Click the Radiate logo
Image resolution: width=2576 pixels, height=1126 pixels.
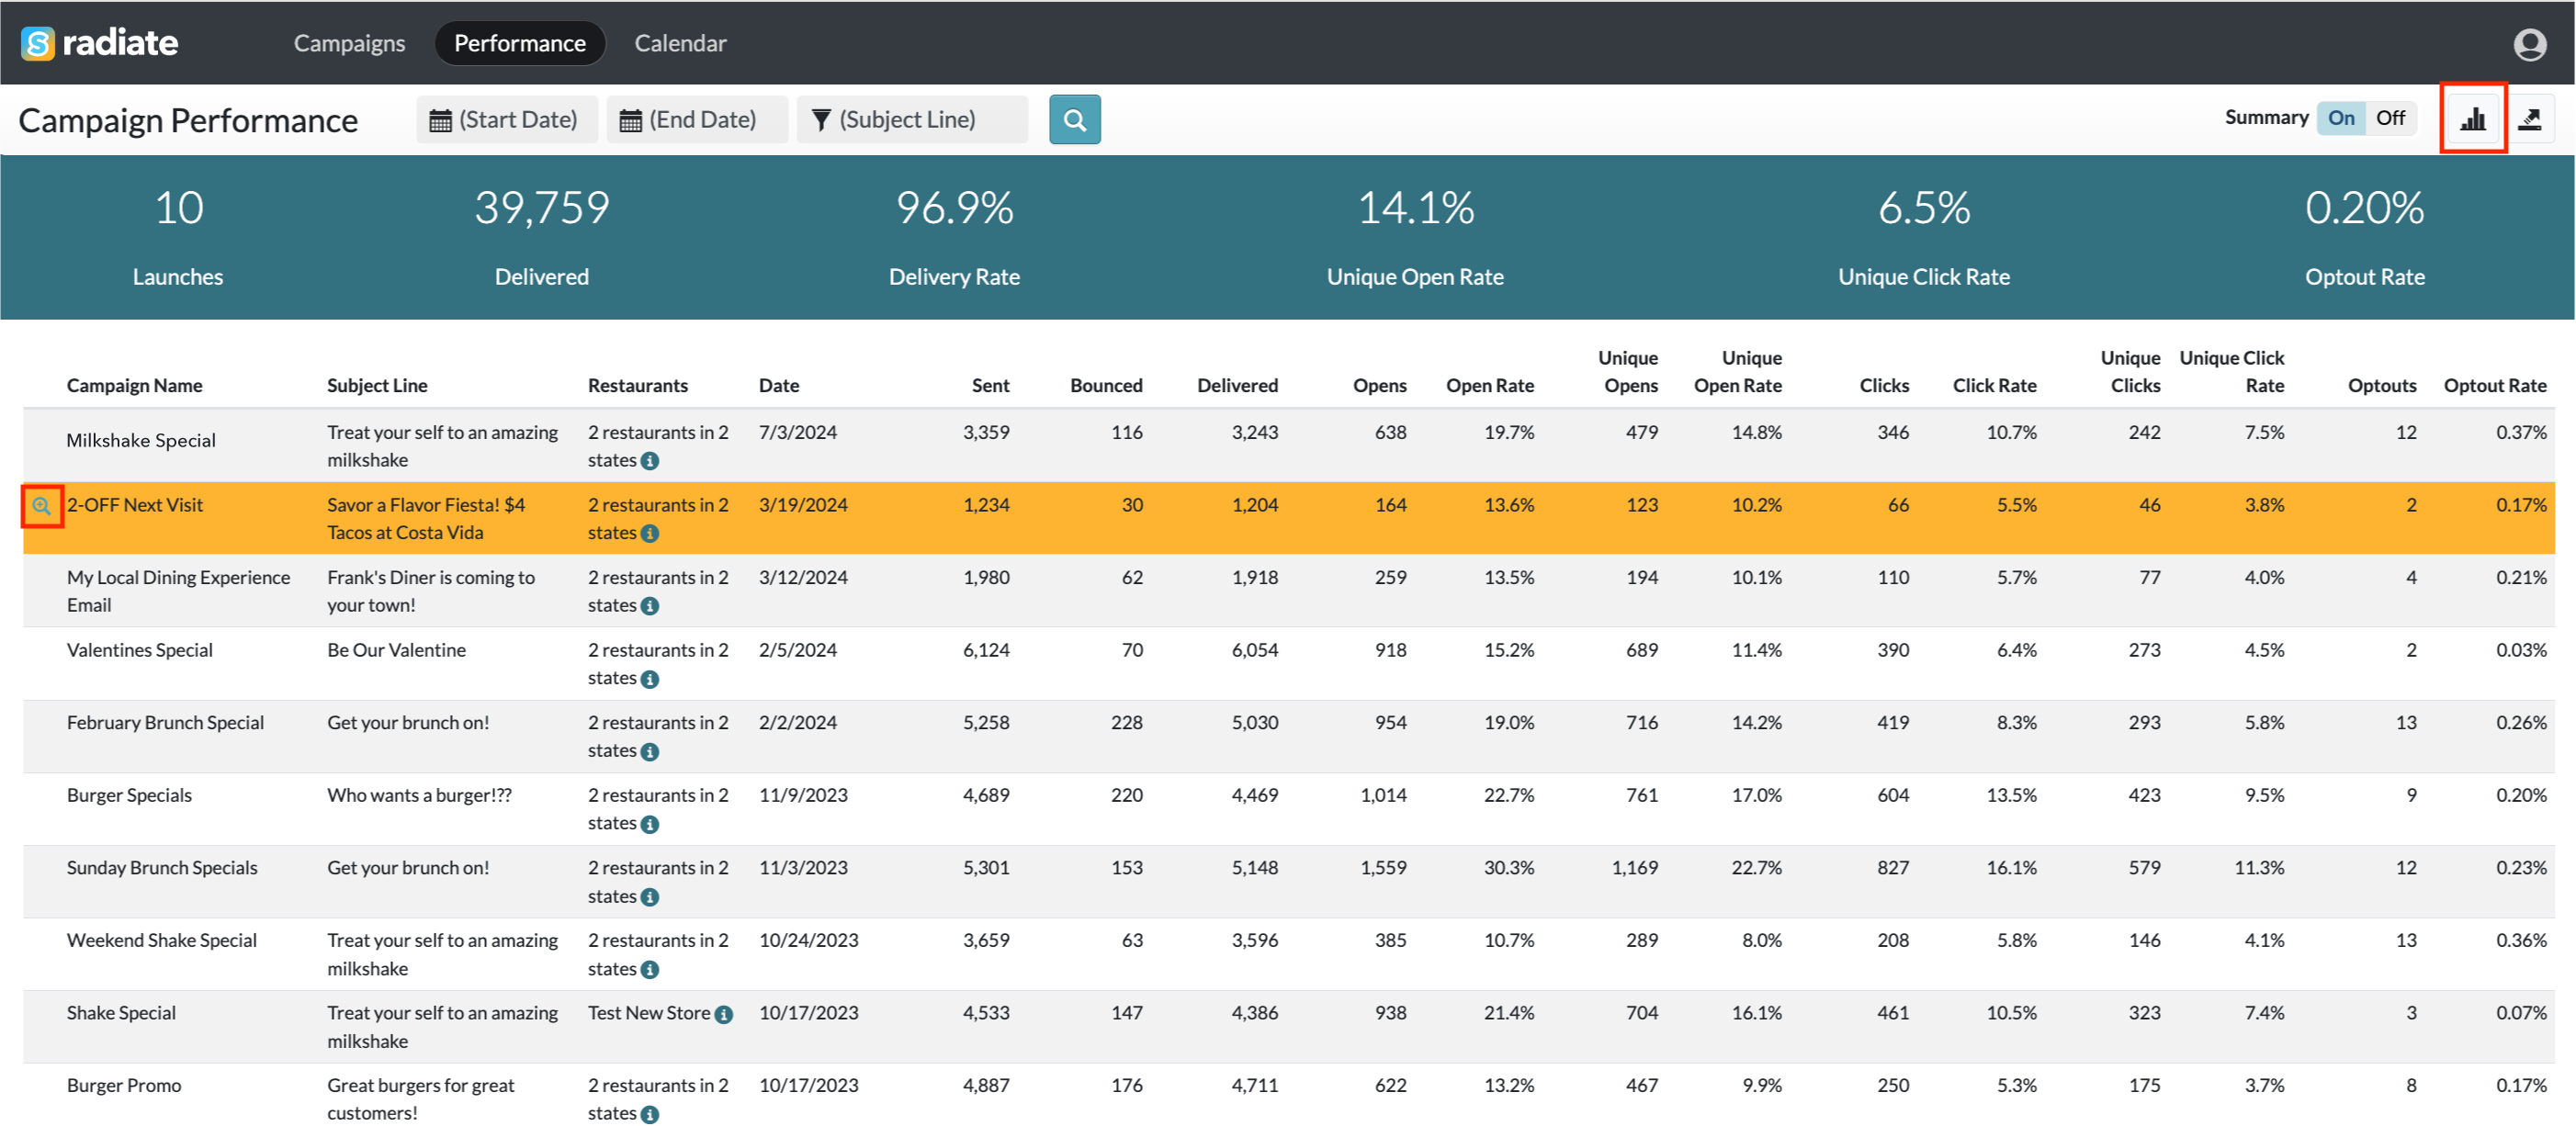pyautogui.click(x=100, y=43)
